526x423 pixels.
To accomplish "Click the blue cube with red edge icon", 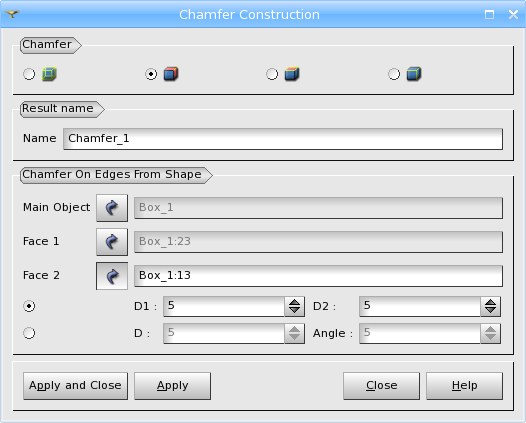I will click(x=171, y=74).
